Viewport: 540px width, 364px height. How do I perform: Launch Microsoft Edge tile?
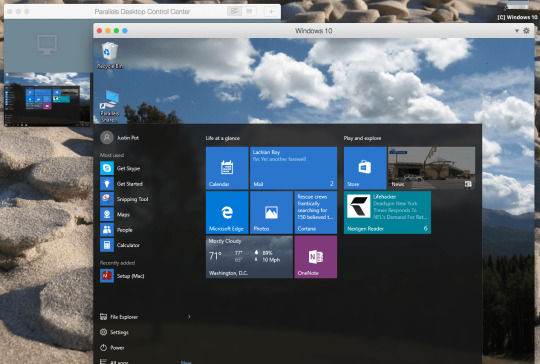[x=227, y=212]
